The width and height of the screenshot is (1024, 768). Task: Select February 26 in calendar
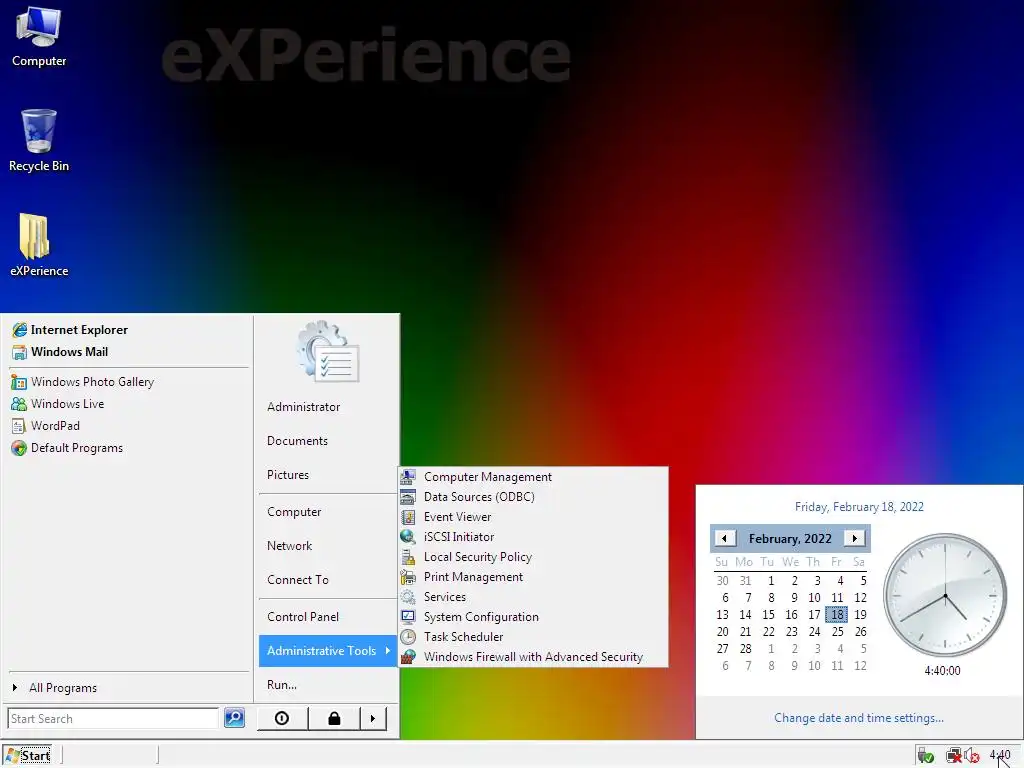tap(861, 632)
